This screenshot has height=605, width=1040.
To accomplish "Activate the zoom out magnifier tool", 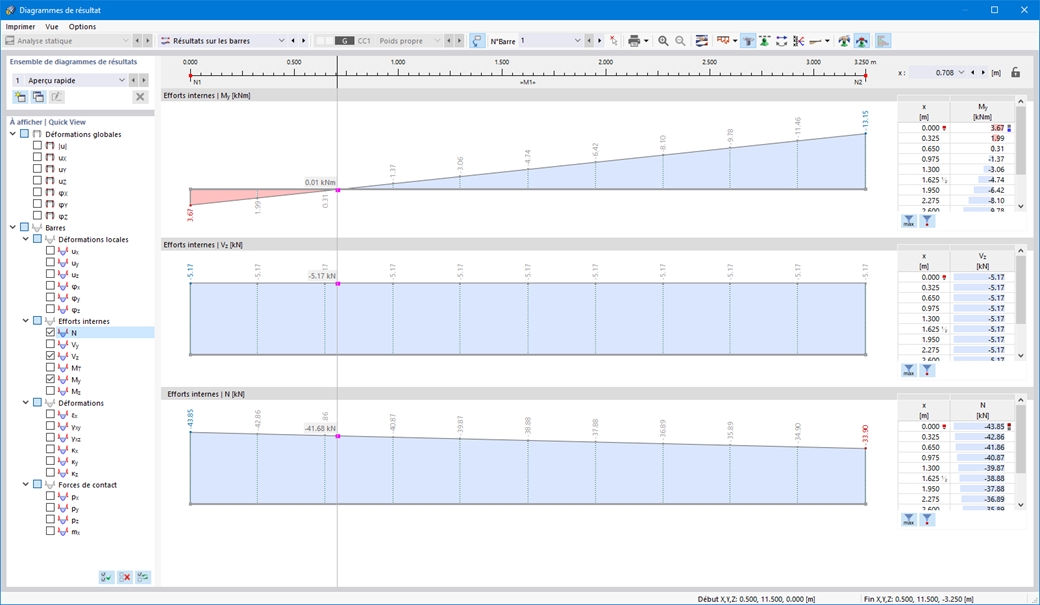I will [x=680, y=41].
